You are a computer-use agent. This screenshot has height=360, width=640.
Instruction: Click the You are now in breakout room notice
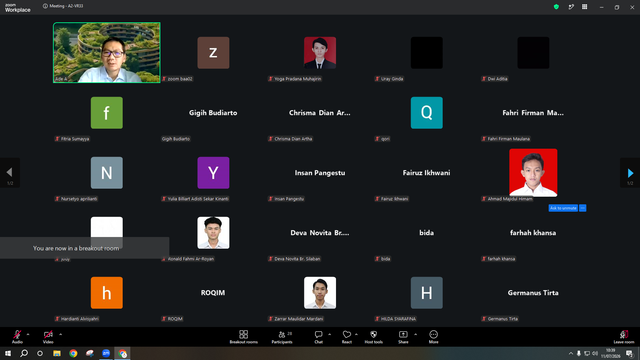84,248
